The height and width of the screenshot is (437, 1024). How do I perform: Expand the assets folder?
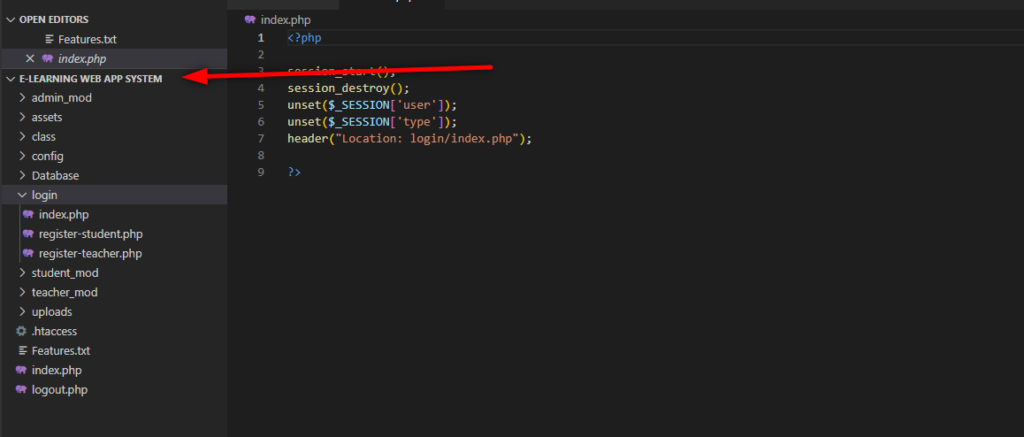click(23, 118)
